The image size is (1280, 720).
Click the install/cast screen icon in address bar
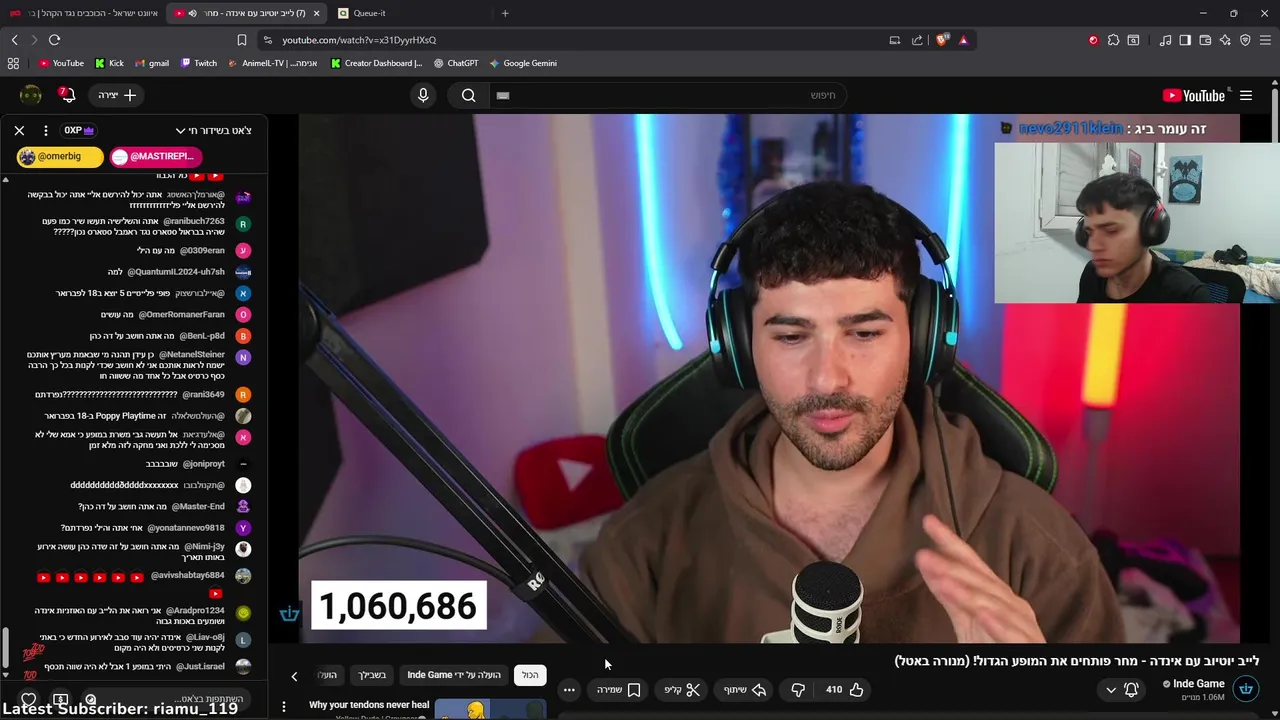pos(895,40)
